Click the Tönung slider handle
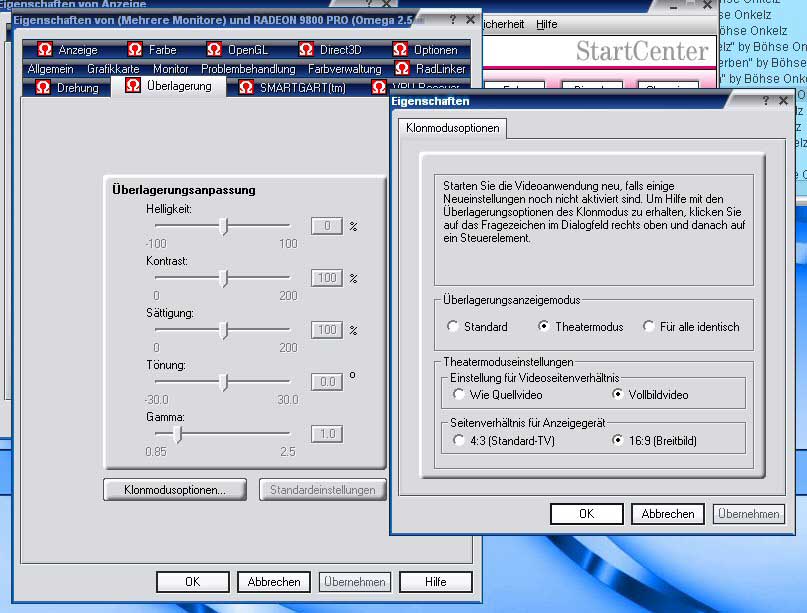Image resolution: width=807 pixels, height=613 pixels. (x=223, y=382)
